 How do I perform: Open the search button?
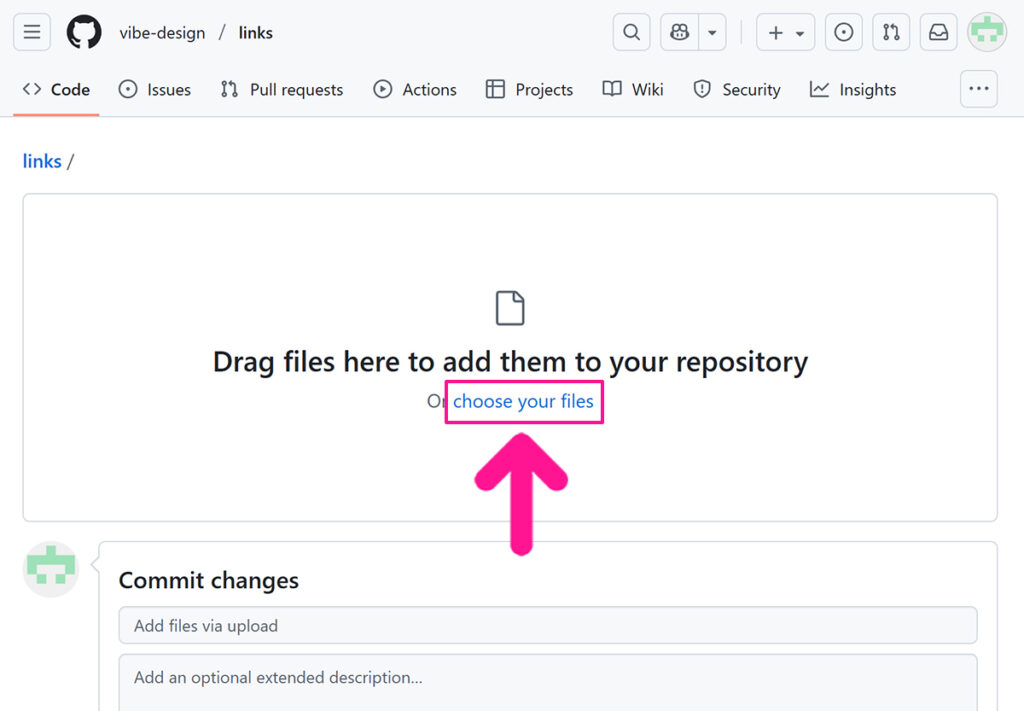point(631,33)
